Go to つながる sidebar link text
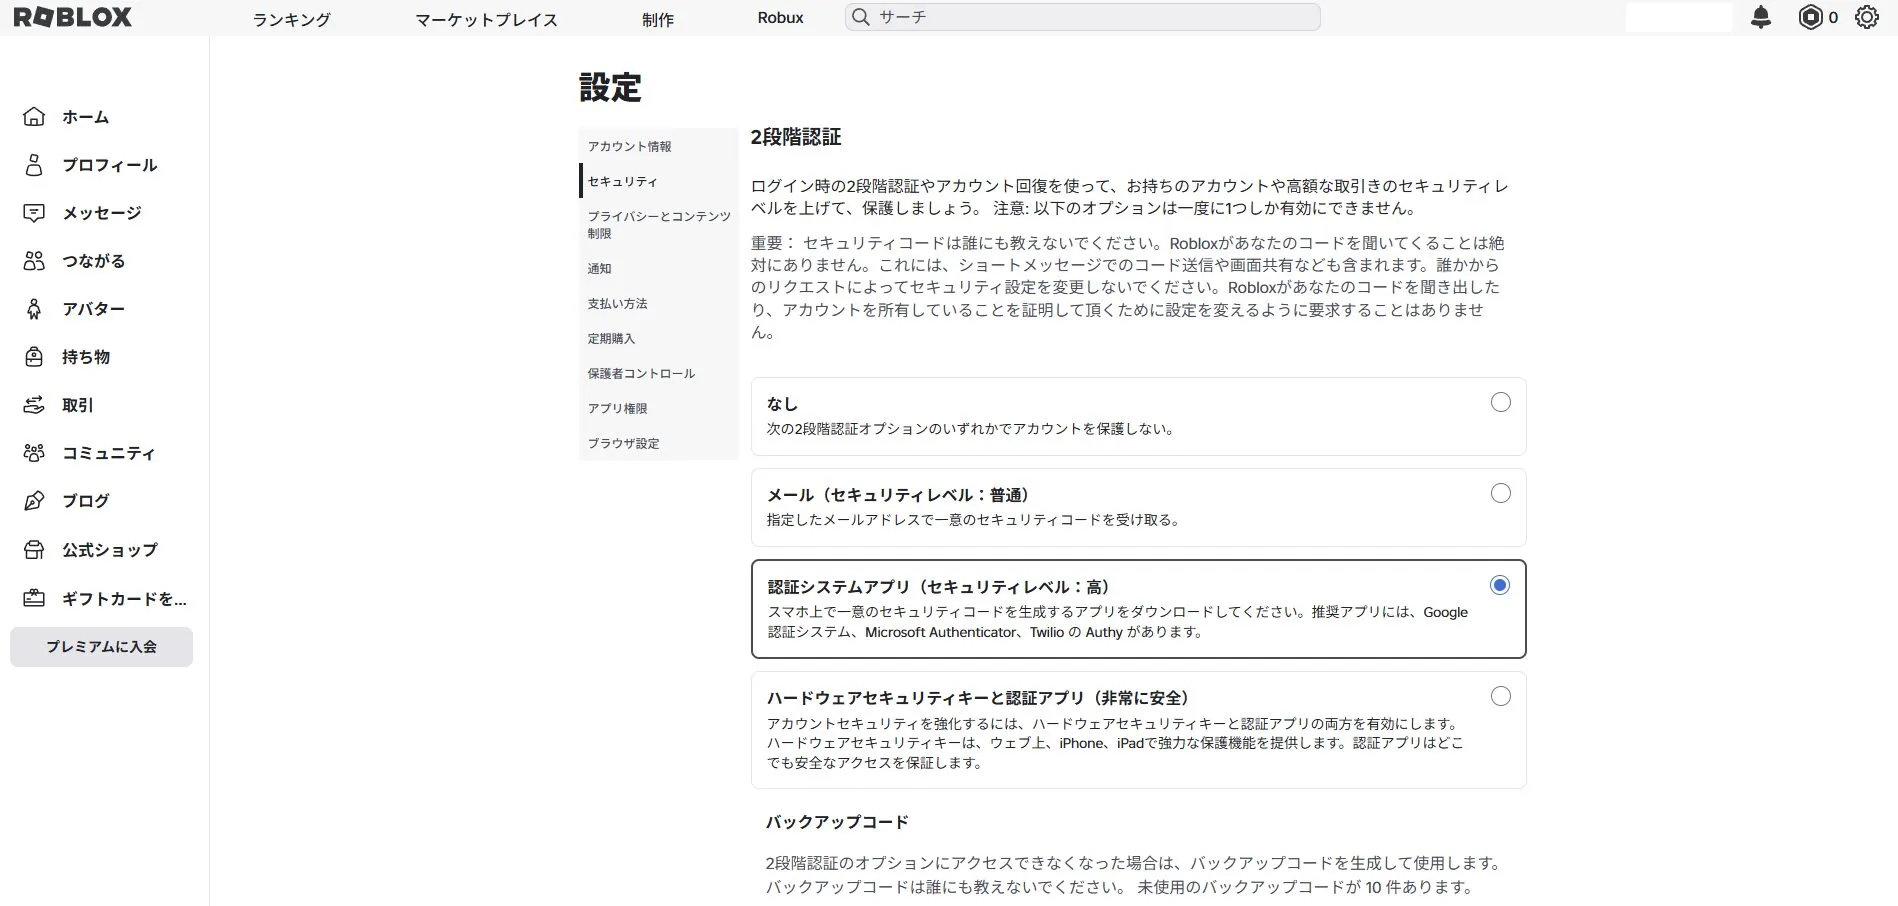This screenshot has height=906, width=1898. point(93,261)
